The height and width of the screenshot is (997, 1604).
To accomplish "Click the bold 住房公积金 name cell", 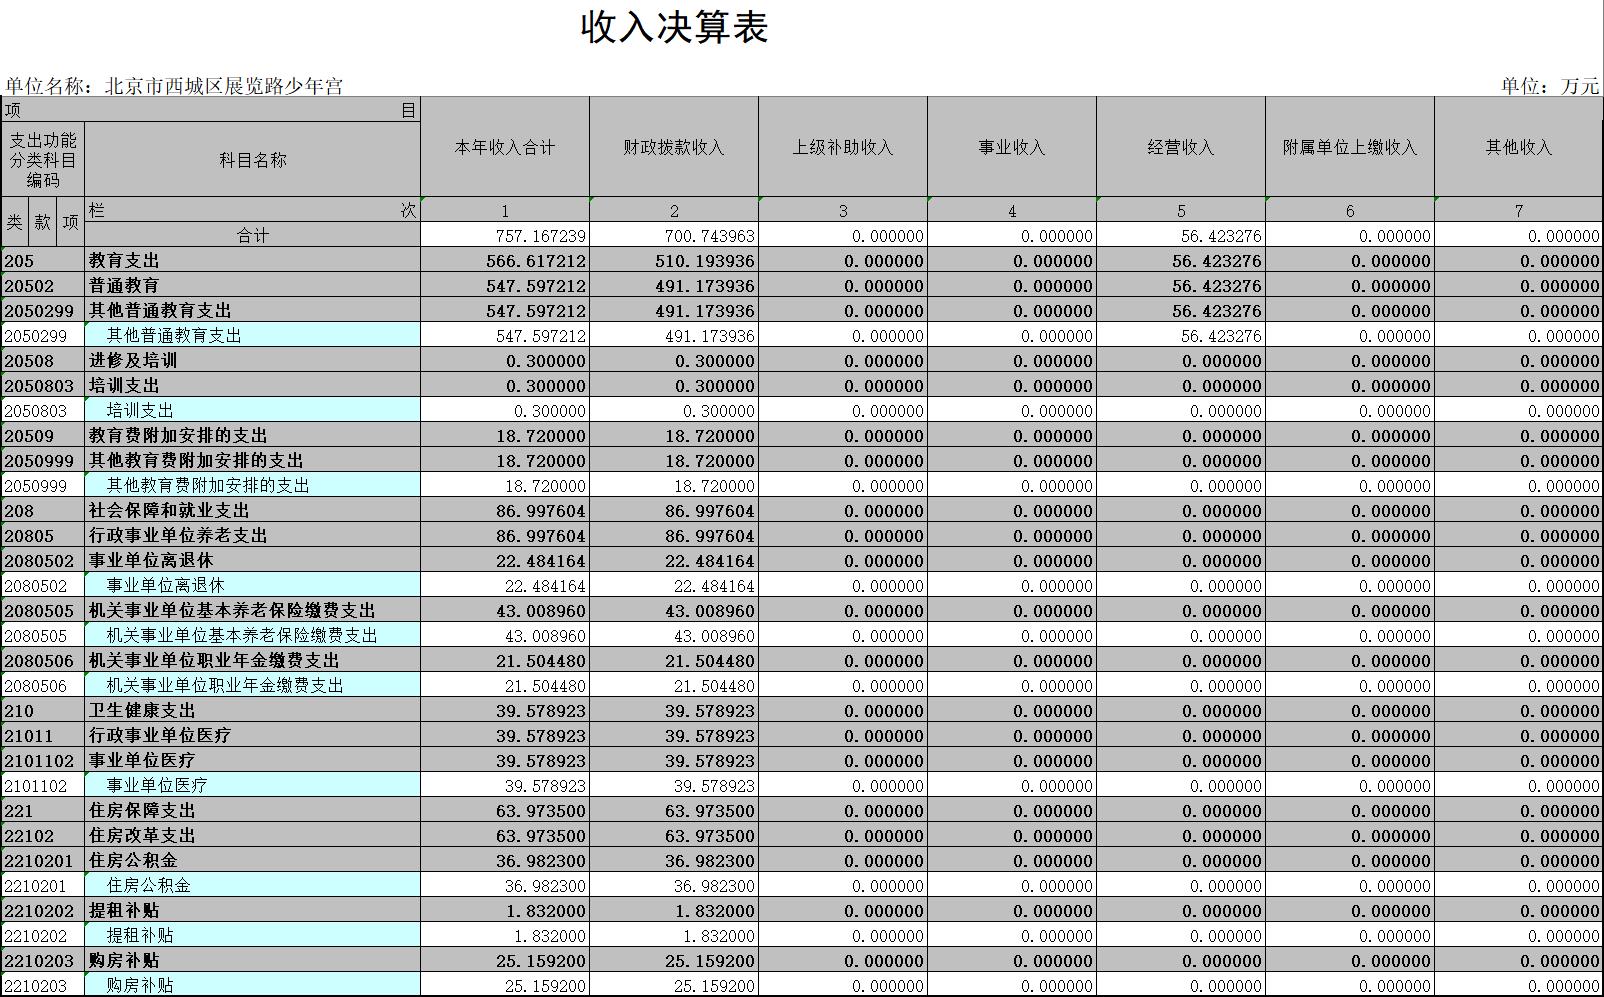I will (x=253, y=860).
